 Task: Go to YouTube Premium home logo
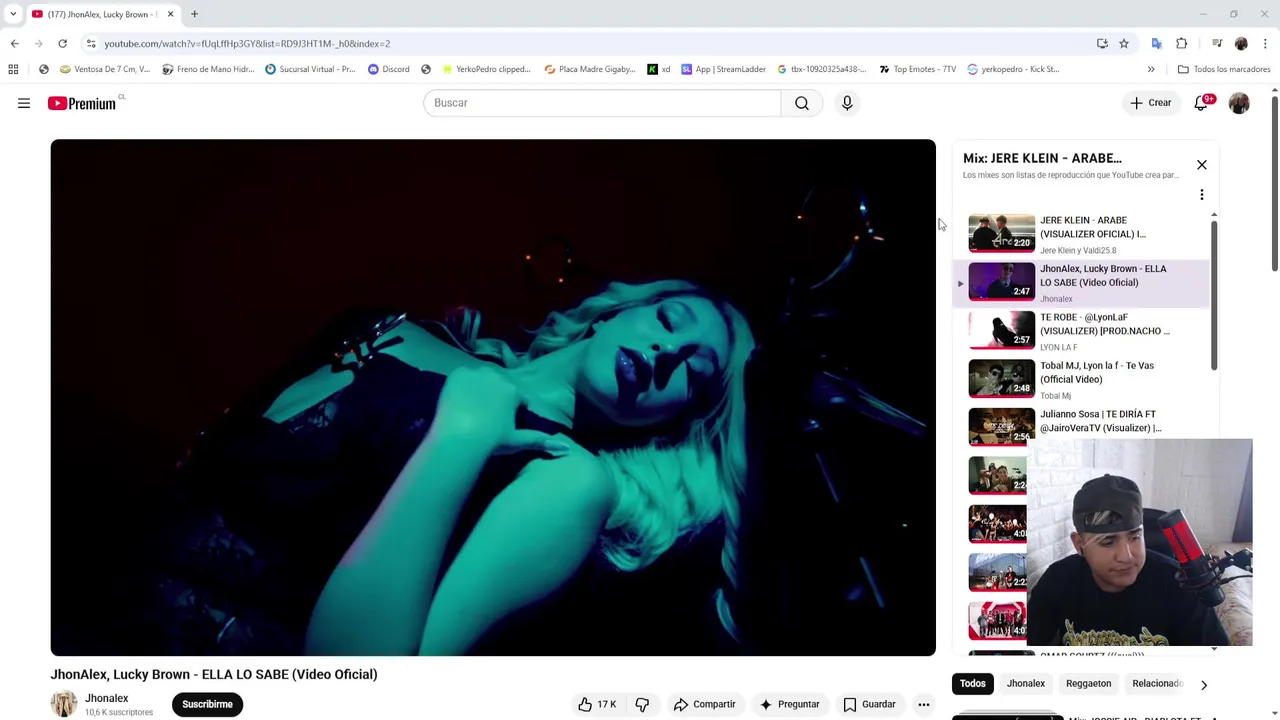pyautogui.click(x=82, y=103)
